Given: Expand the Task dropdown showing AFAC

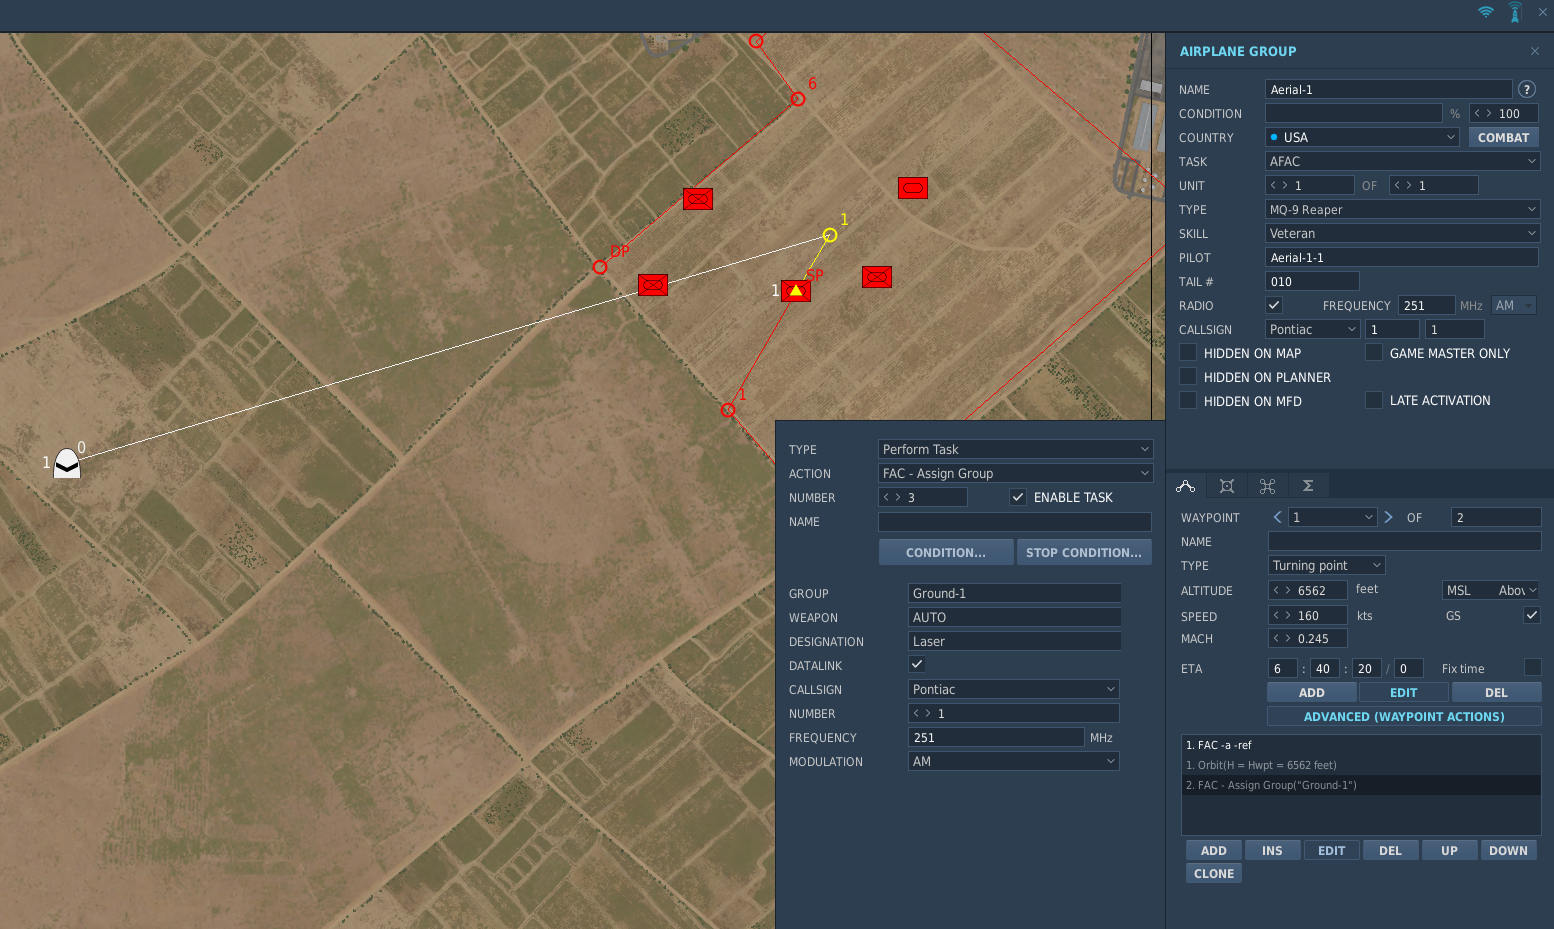Looking at the screenshot, I should pos(1402,161).
